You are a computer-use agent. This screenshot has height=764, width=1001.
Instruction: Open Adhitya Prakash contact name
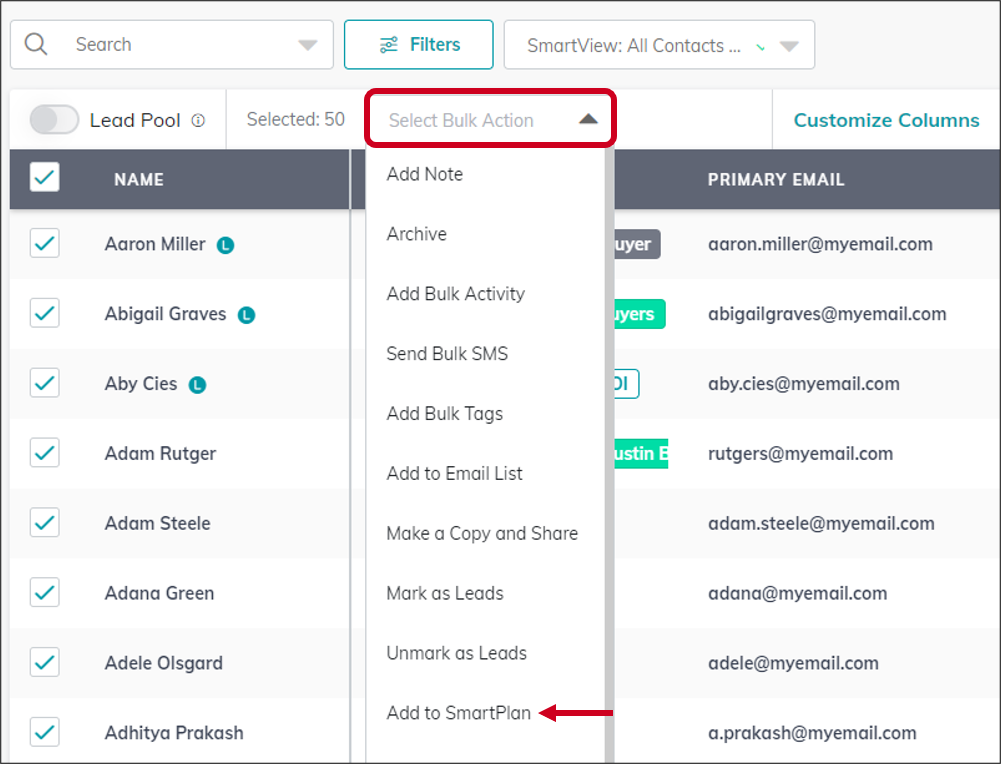(x=174, y=733)
